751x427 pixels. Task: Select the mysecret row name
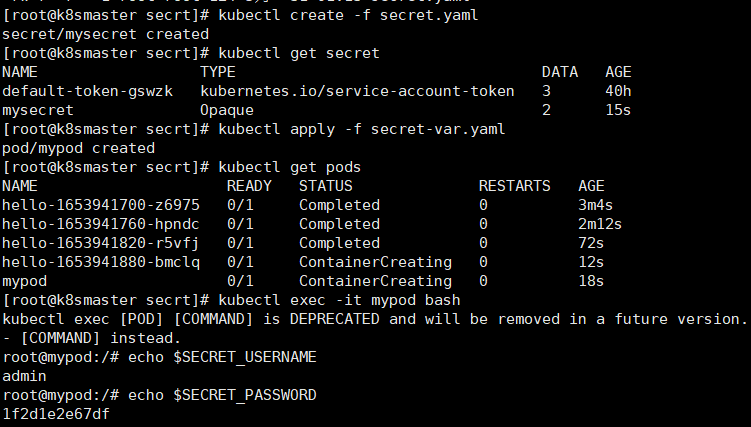tap(38, 110)
